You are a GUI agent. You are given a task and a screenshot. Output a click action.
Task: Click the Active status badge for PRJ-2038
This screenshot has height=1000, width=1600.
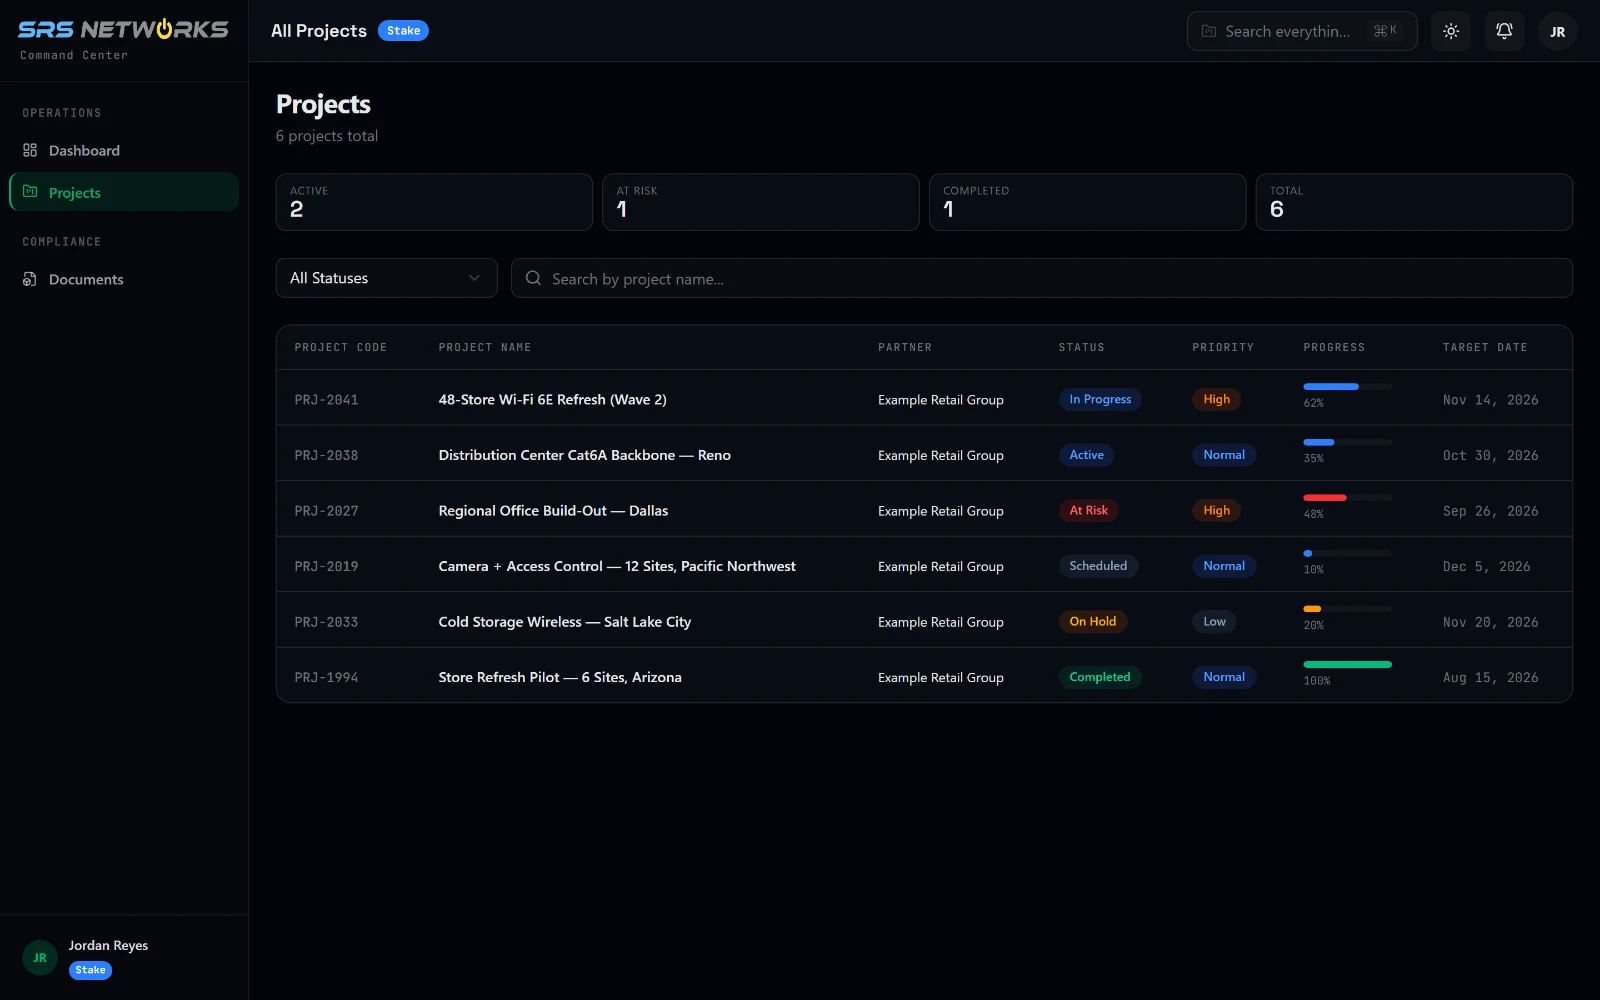(x=1086, y=455)
